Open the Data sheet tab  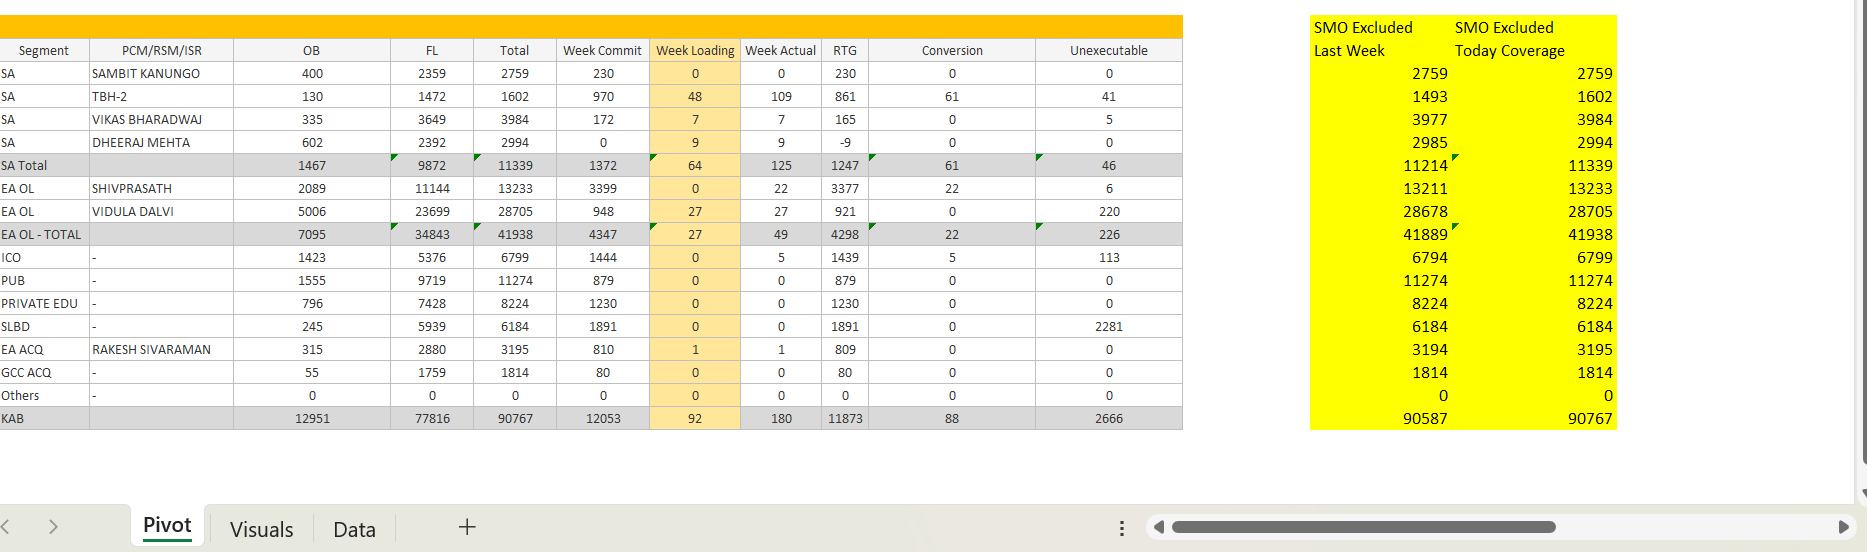pos(354,529)
